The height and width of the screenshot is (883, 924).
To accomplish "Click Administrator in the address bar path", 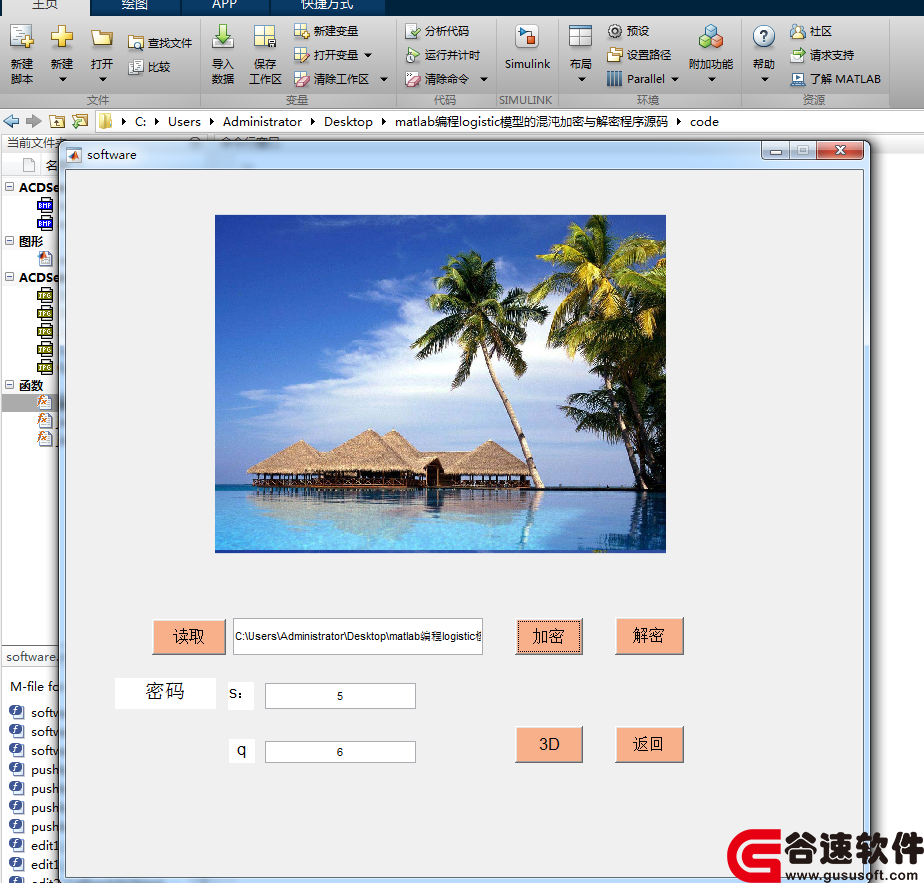I will click(262, 121).
